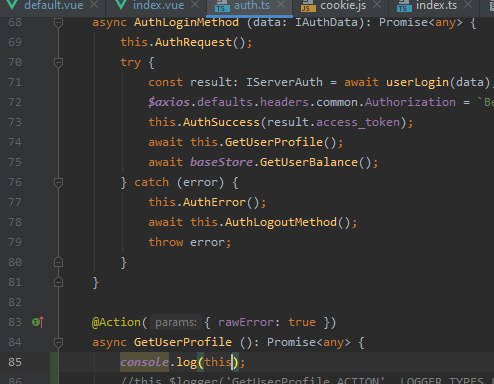Click rawError property on line 83
Viewport: 494px width, 384px height.
246,322
